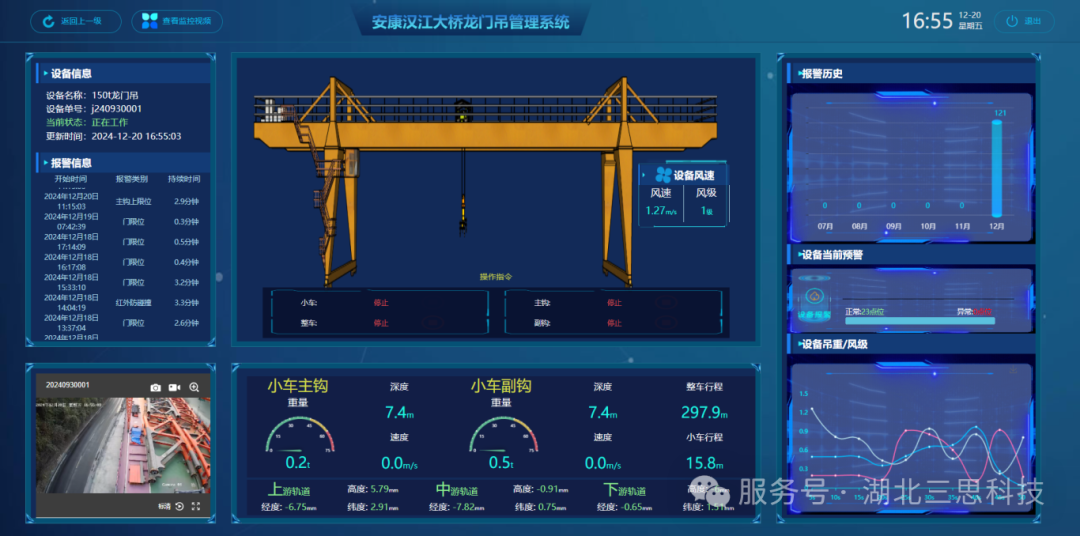Click the 设备吊重/风级 panel header
This screenshot has width=1080, height=536.
833,344
